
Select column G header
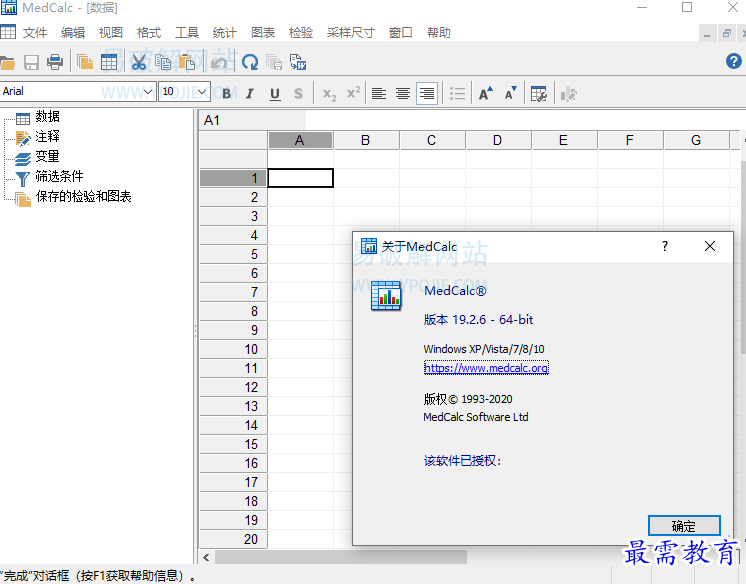pos(696,140)
